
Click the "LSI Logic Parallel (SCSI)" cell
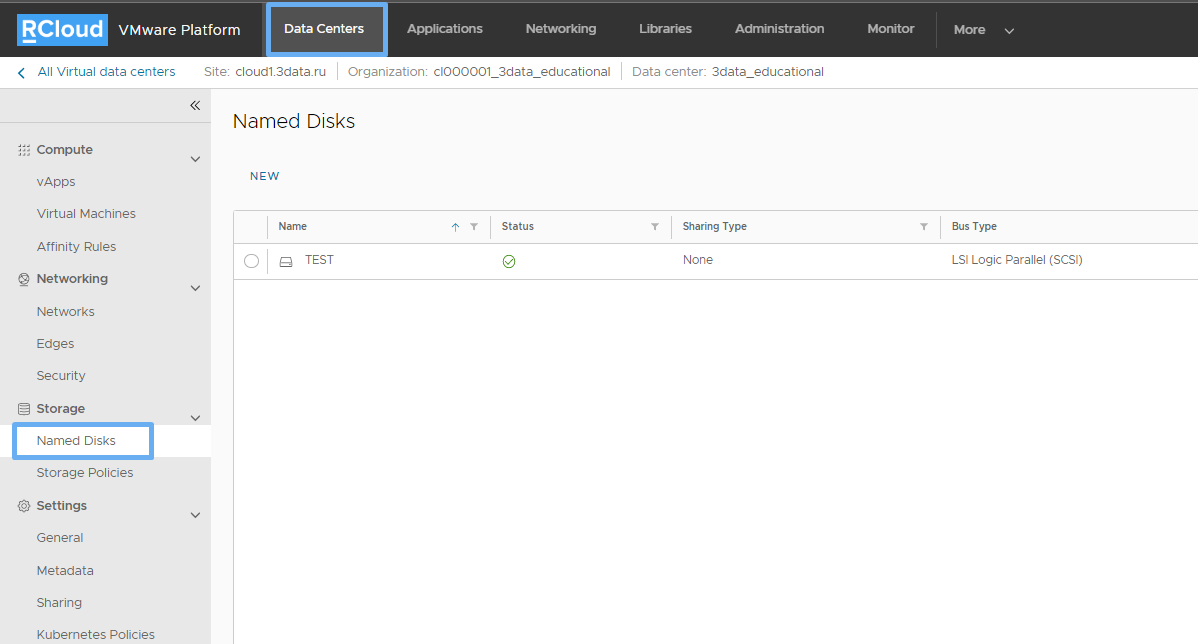click(1017, 260)
